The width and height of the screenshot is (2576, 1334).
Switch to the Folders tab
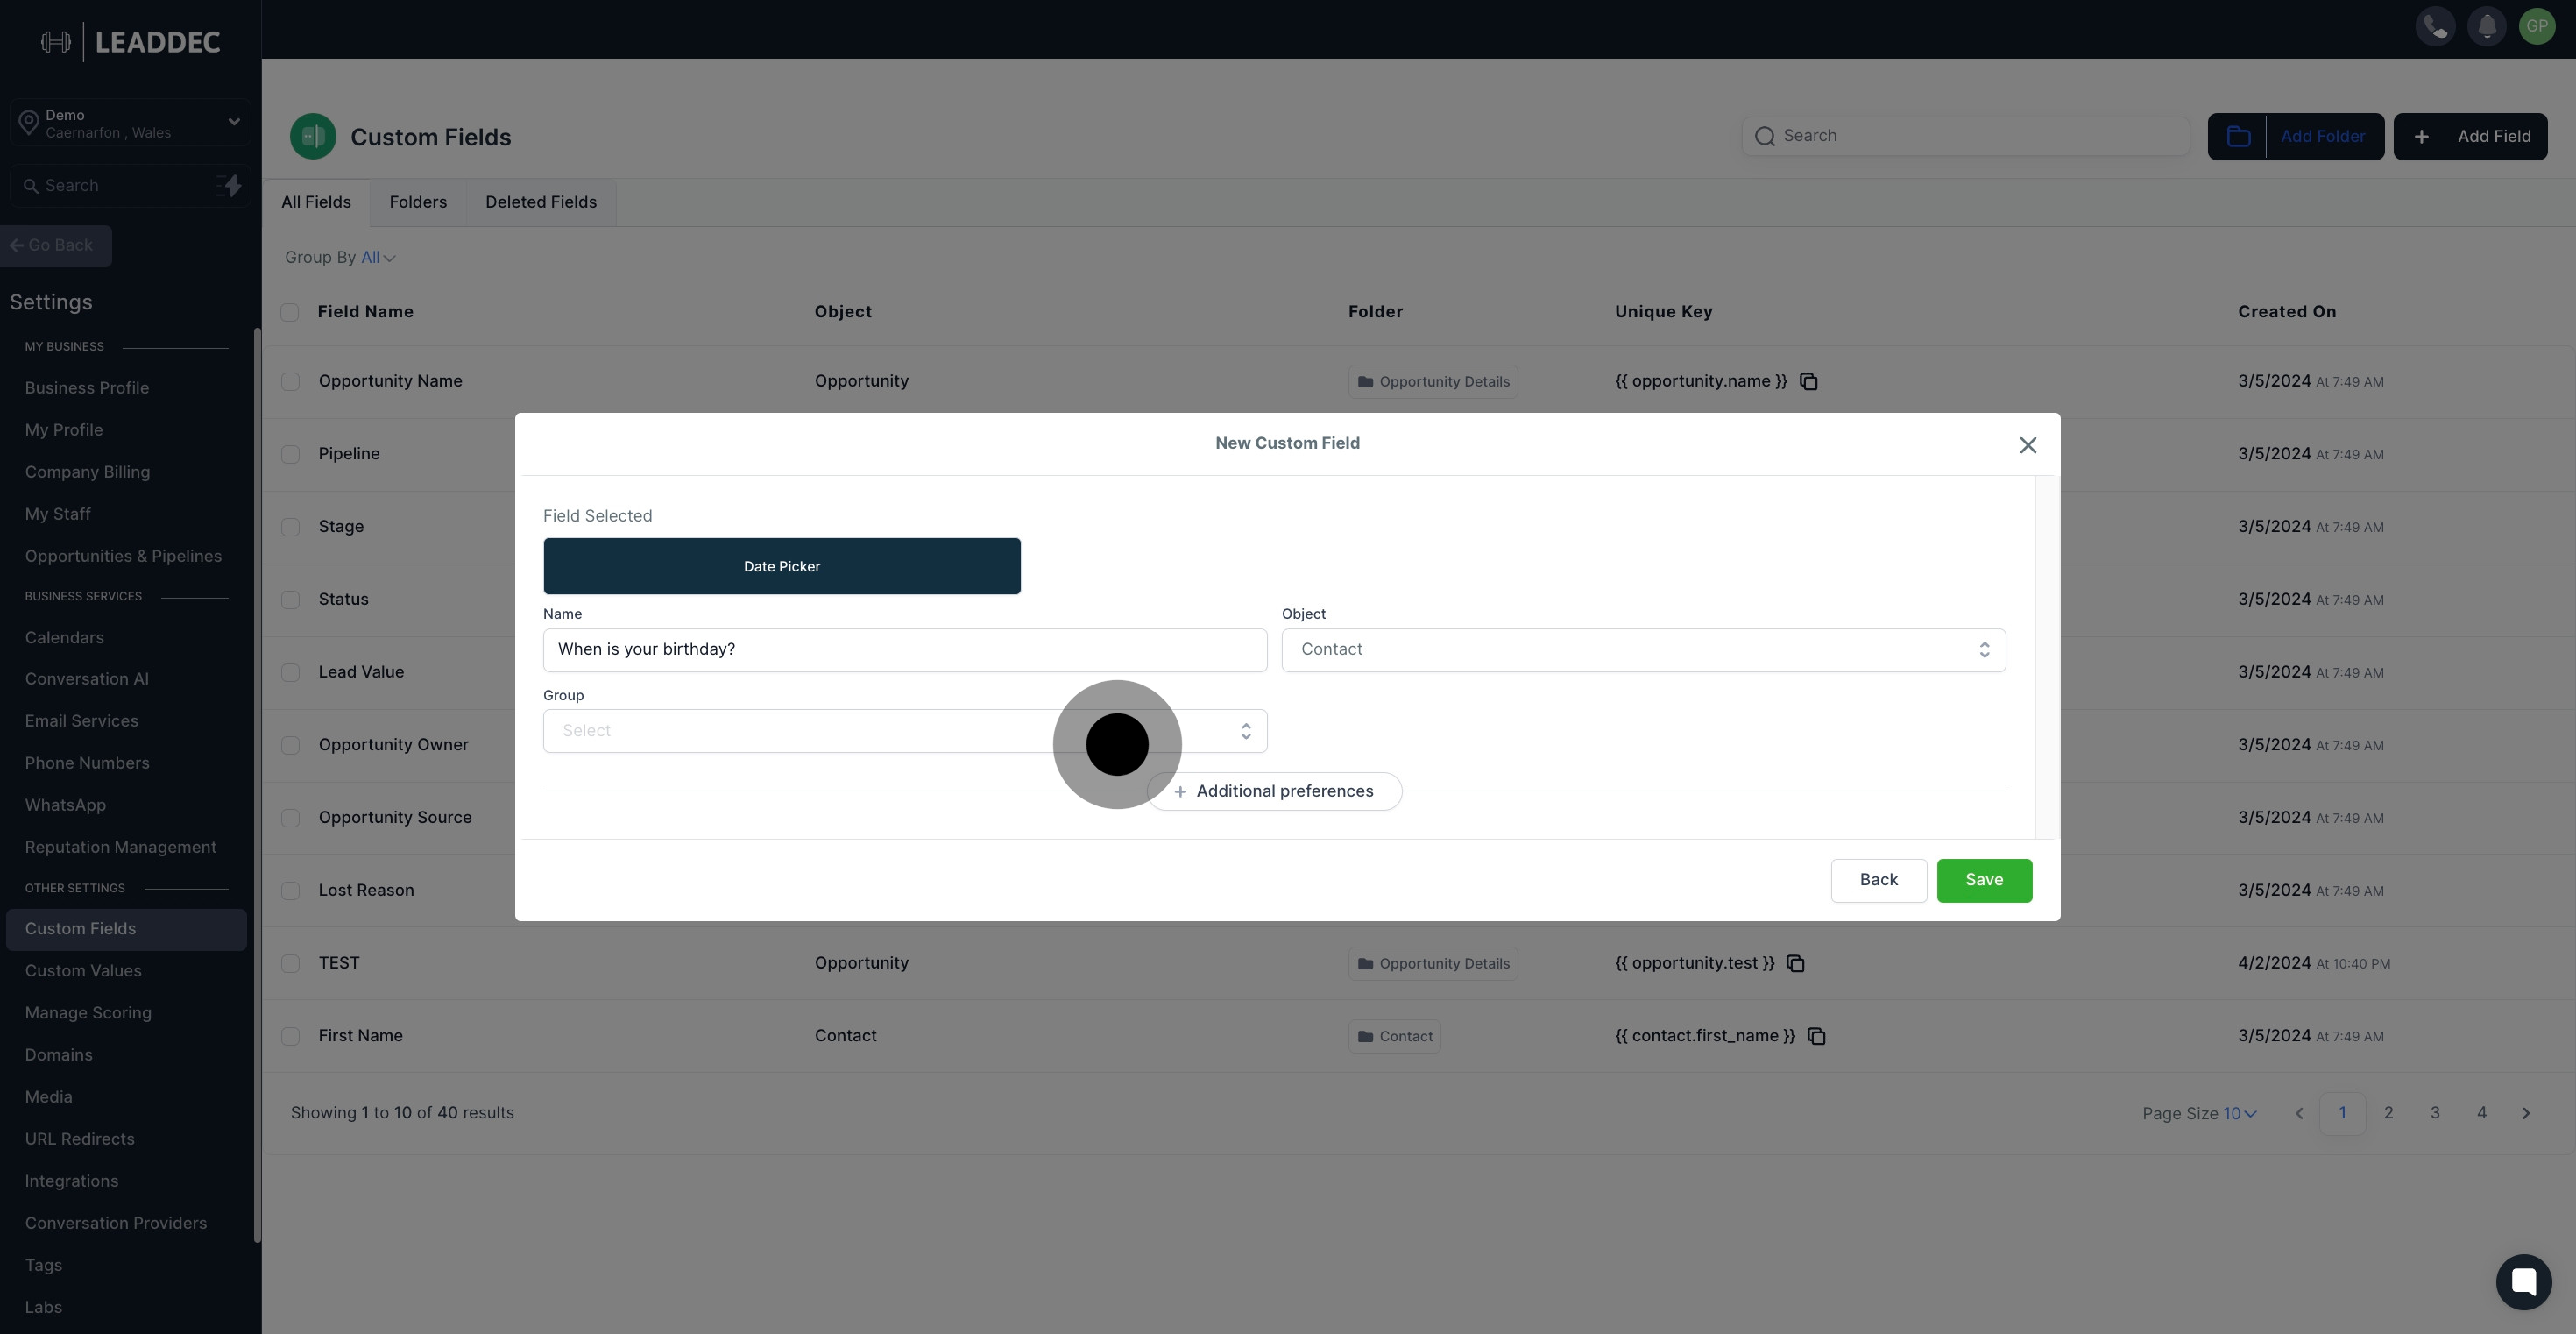click(x=418, y=203)
